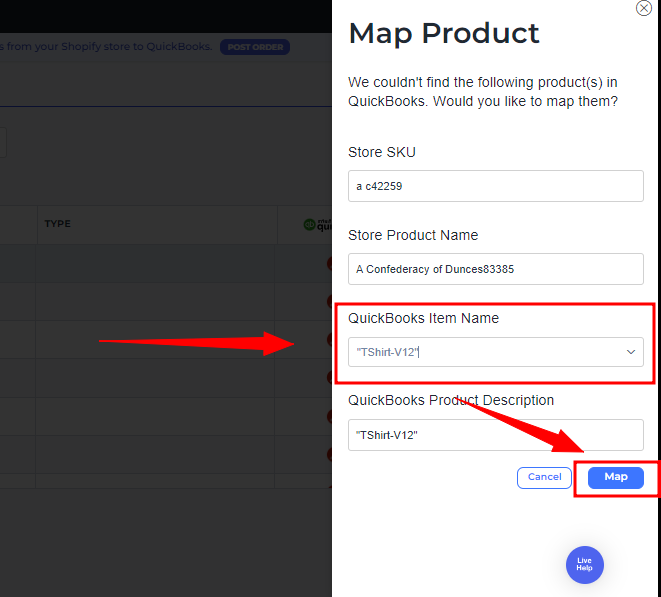Expand the QuickBooks Item Name chevron arrow
Screen dimensions: 661x597
pos(631,352)
